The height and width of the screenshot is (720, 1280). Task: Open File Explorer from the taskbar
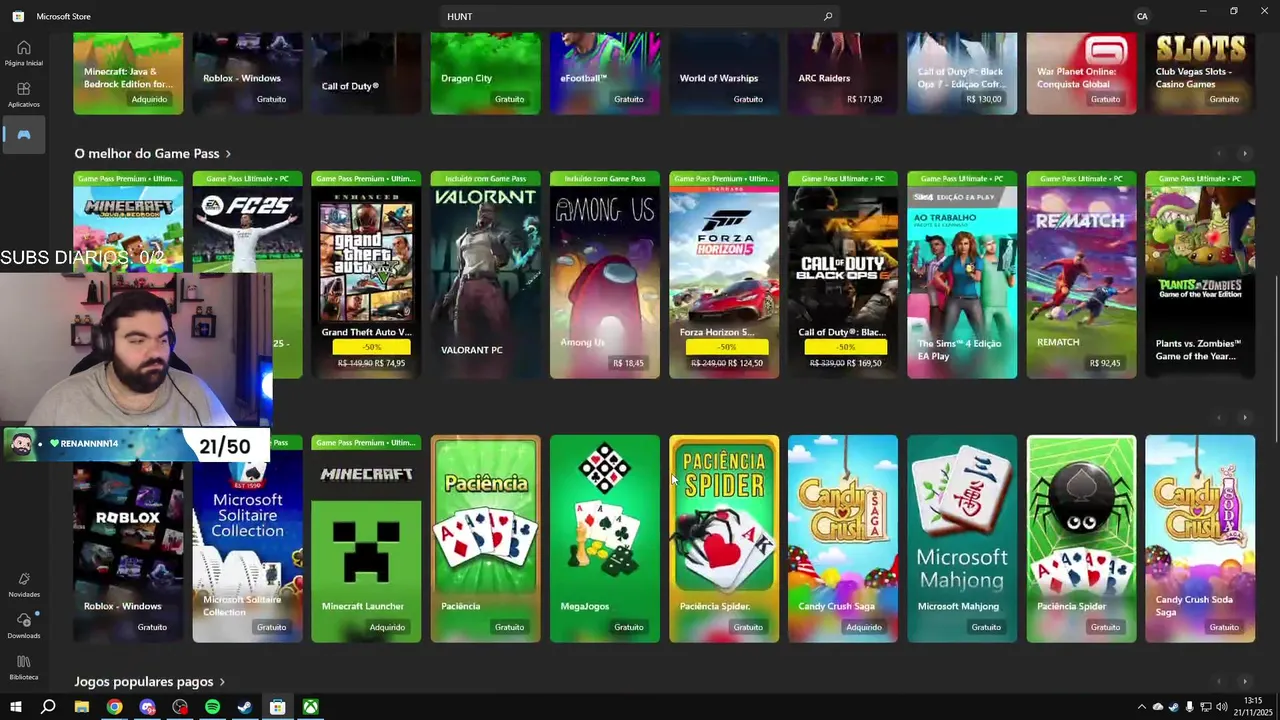click(x=82, y=707)
